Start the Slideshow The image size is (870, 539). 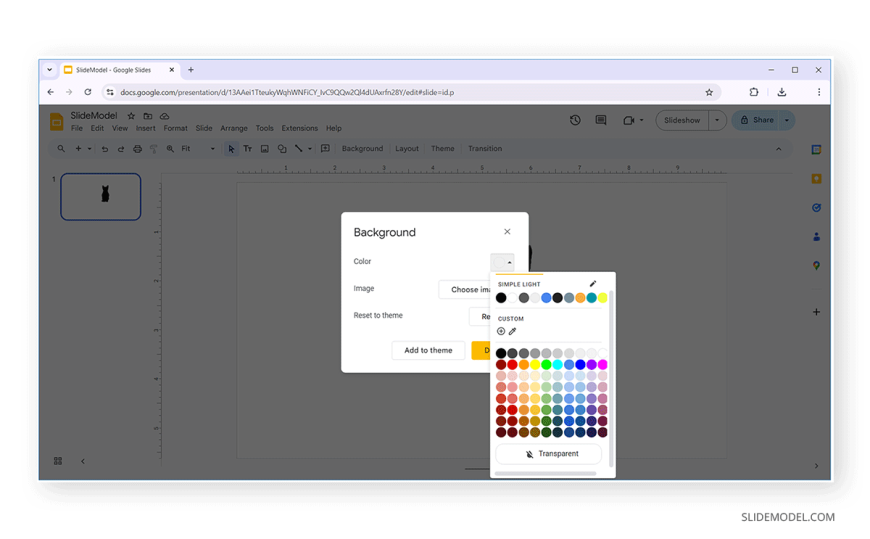(682, 120)
